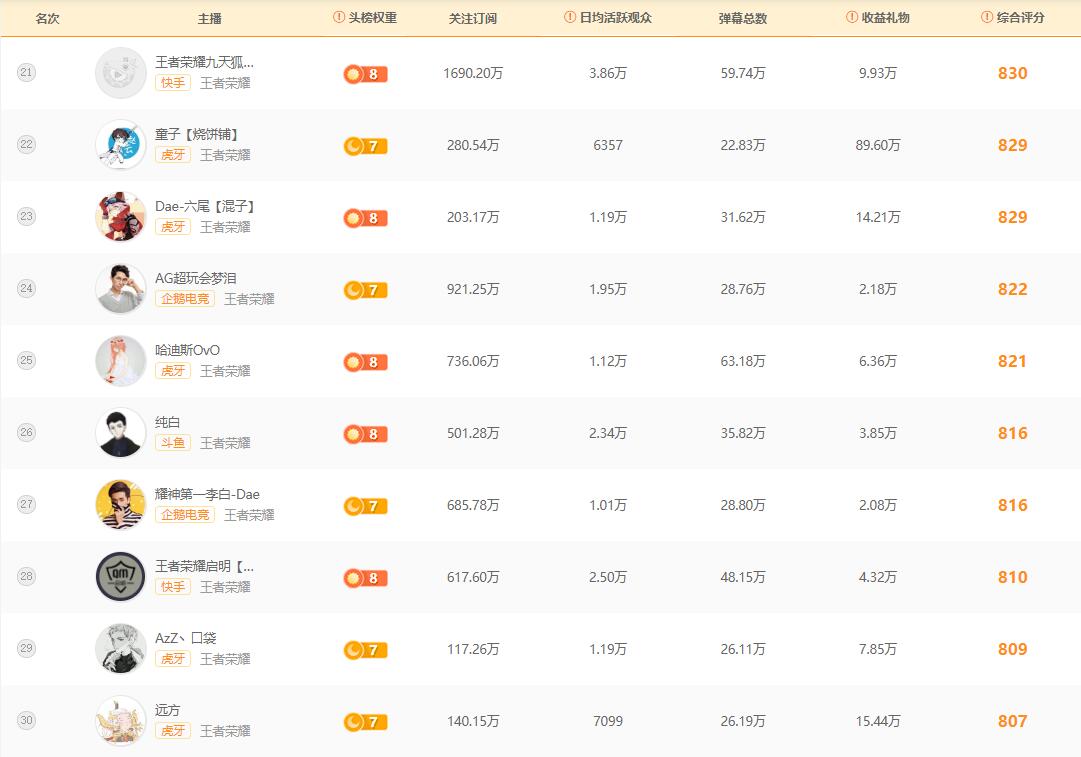Click 远方 streamer name
Screen dimensions: 1081x757
pos(168,710)
